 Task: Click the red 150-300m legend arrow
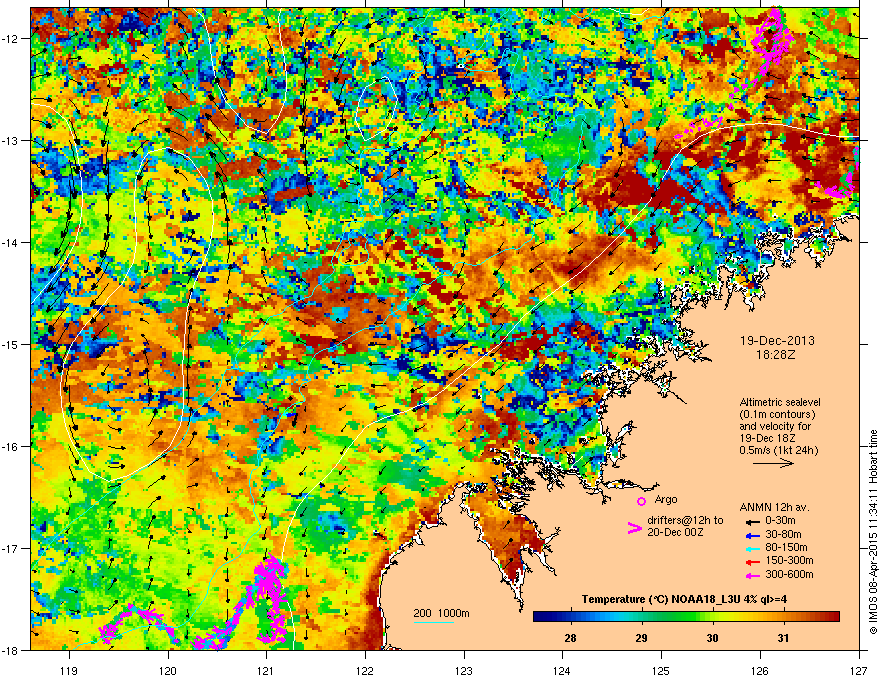click(x=753, y=562)
